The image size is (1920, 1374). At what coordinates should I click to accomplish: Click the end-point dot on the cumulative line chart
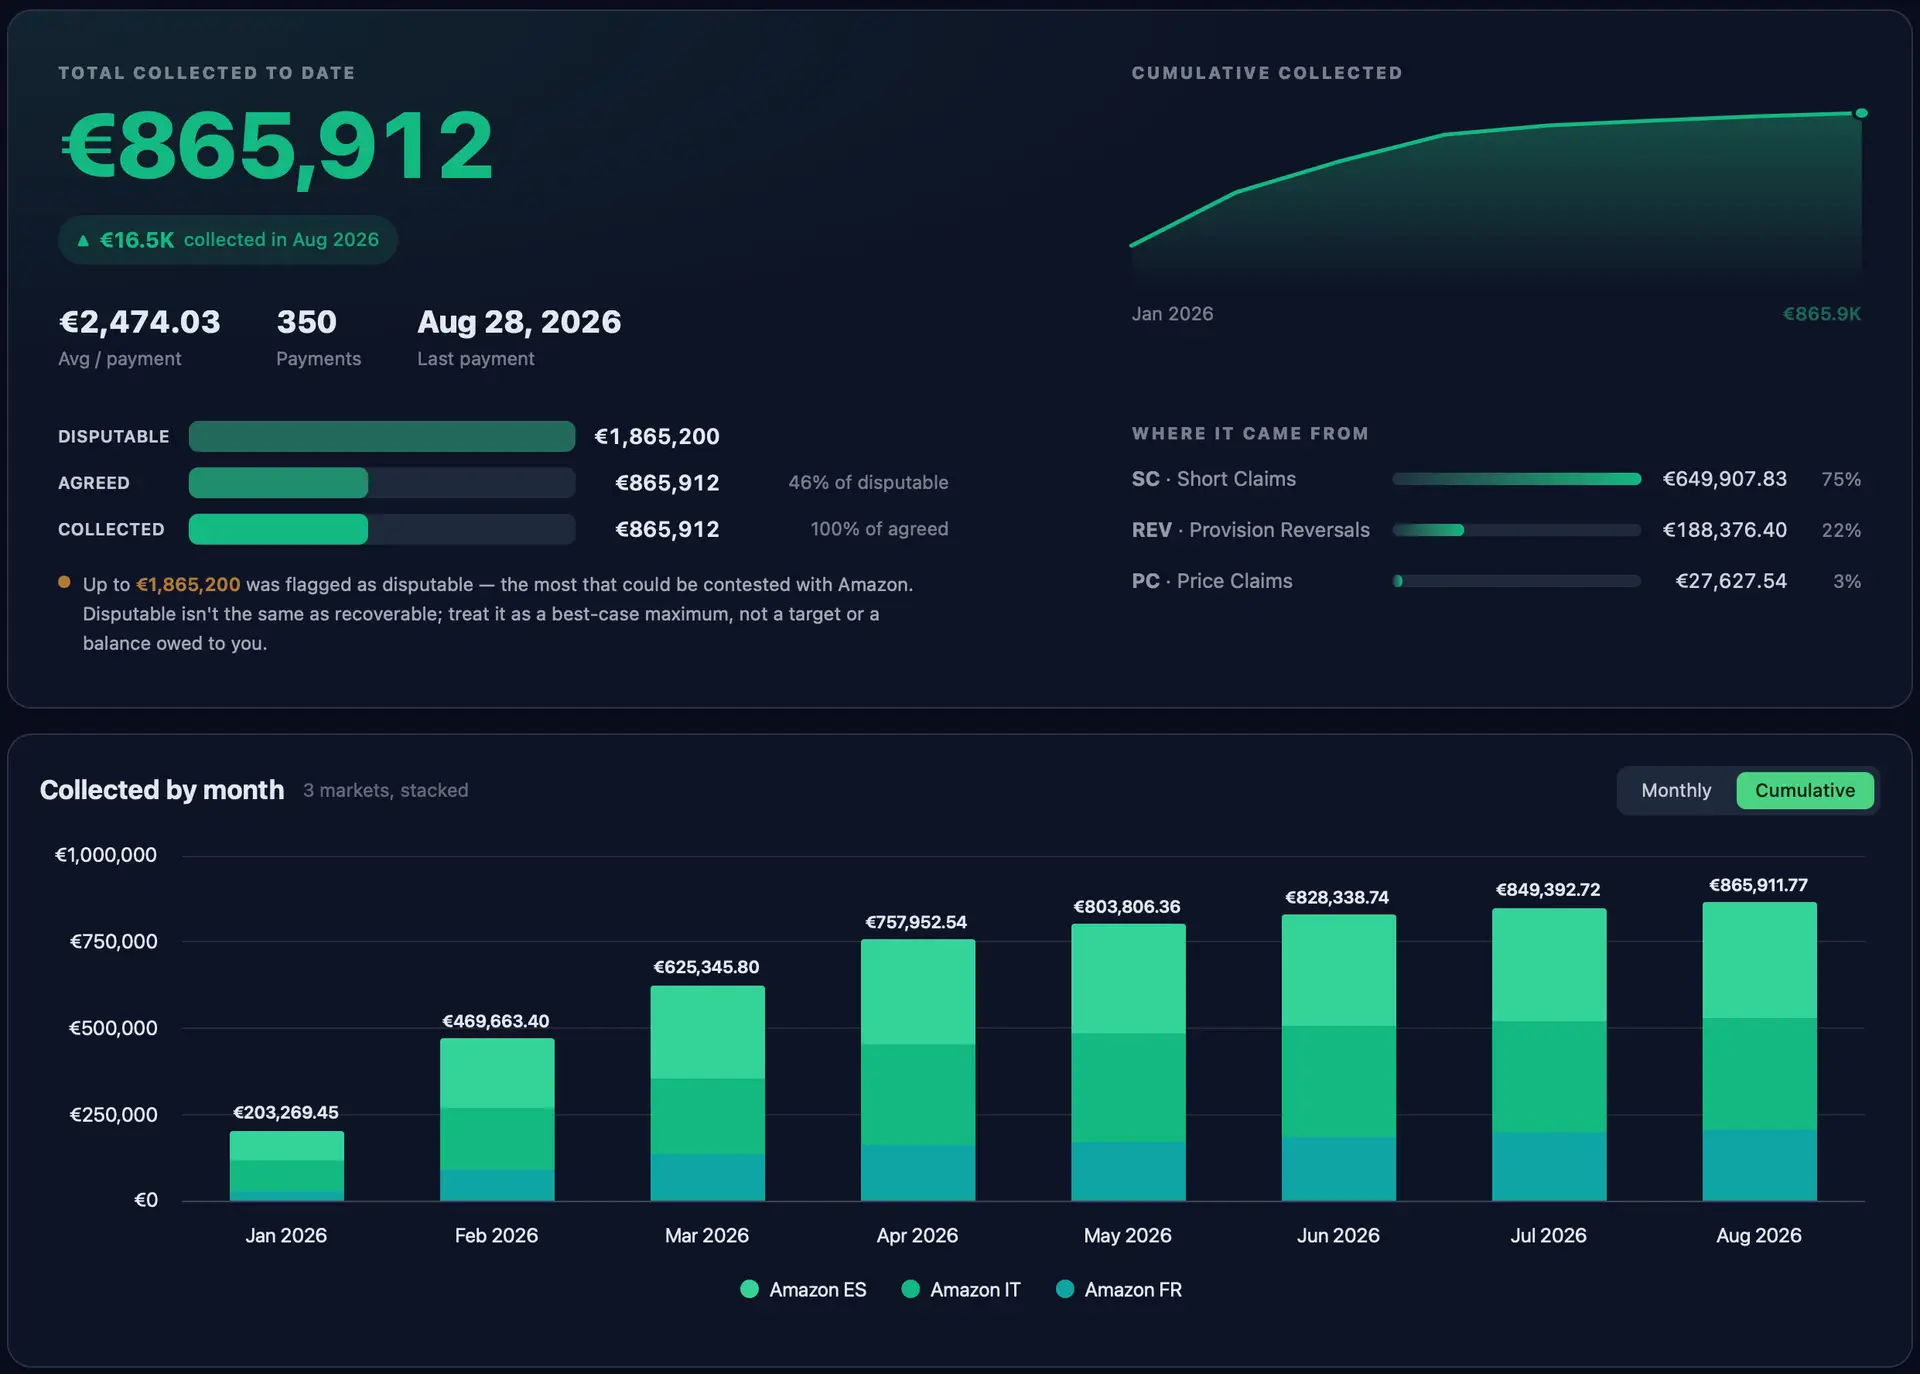tap(1861, 113)
